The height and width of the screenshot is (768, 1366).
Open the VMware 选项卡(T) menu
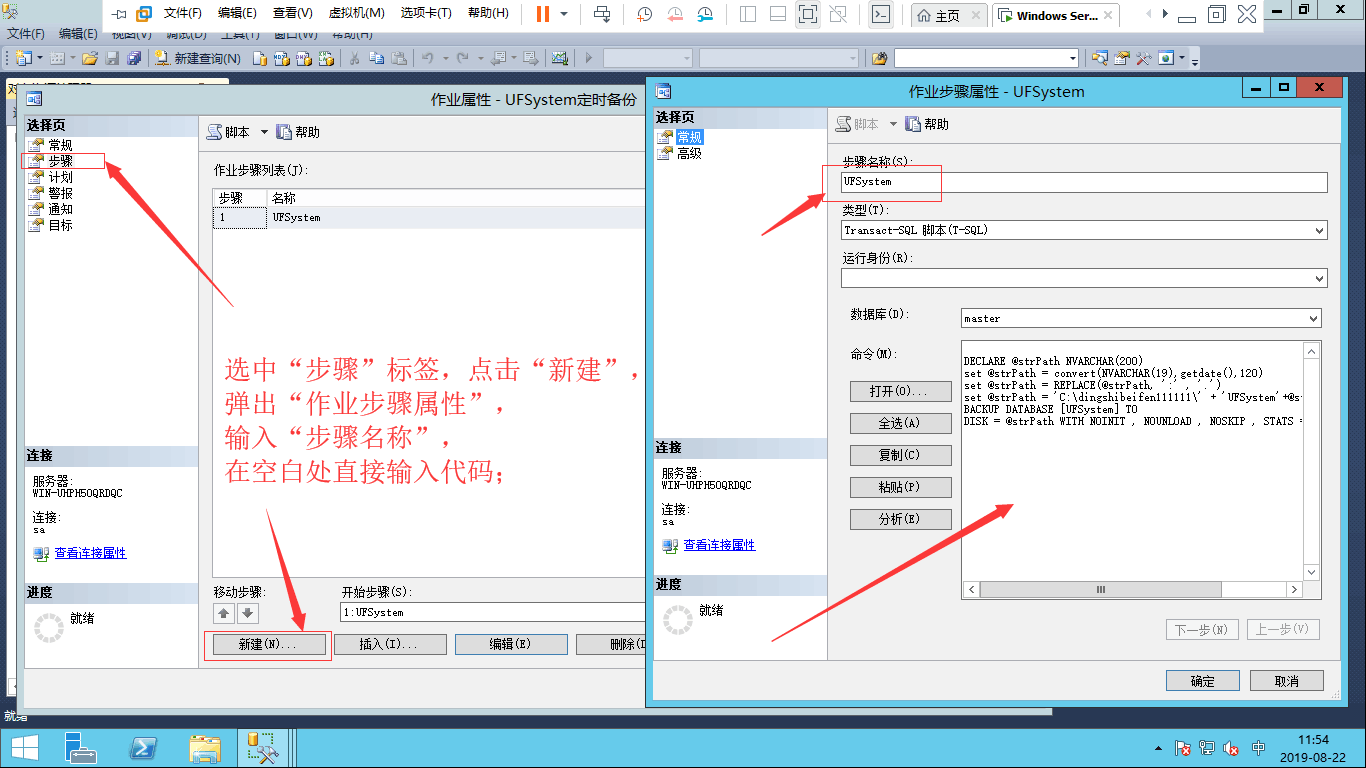(x=426, y=14)
